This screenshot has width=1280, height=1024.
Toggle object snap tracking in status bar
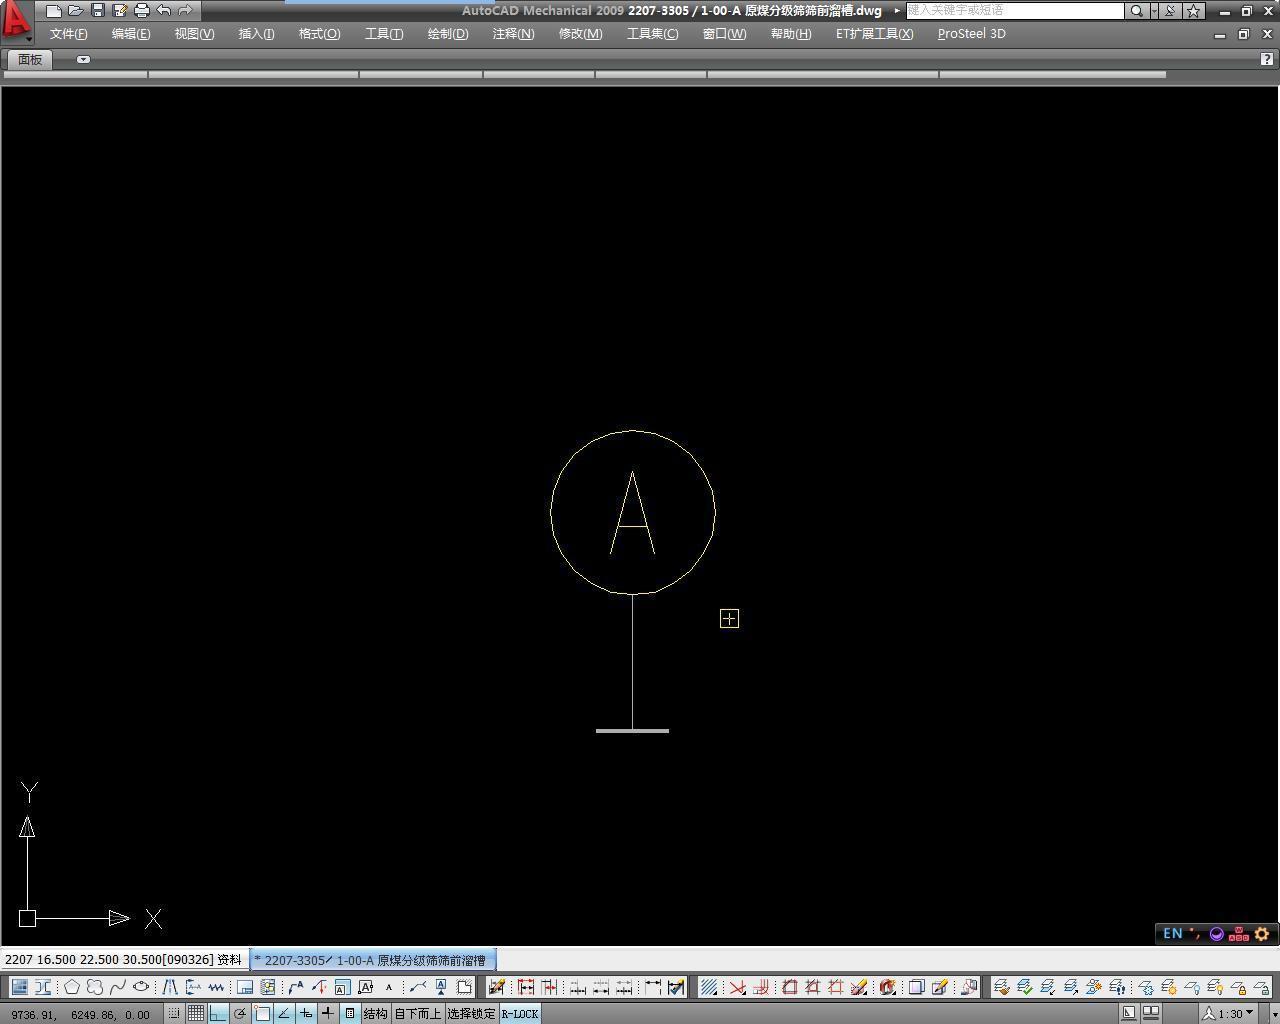tap(284, 1013)
